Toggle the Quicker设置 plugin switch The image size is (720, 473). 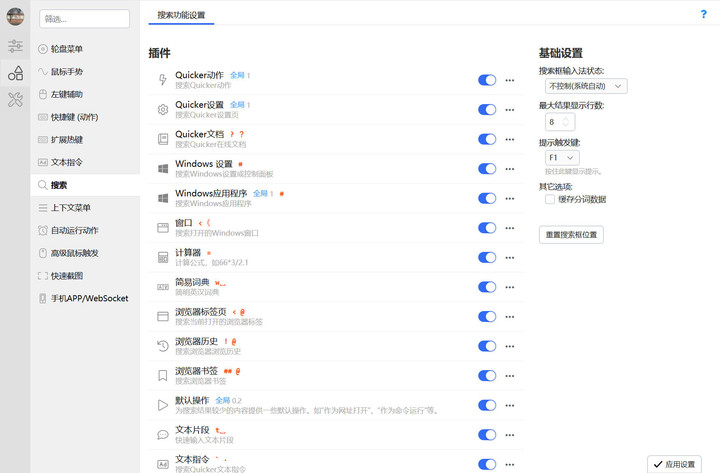tap(487, 110)
